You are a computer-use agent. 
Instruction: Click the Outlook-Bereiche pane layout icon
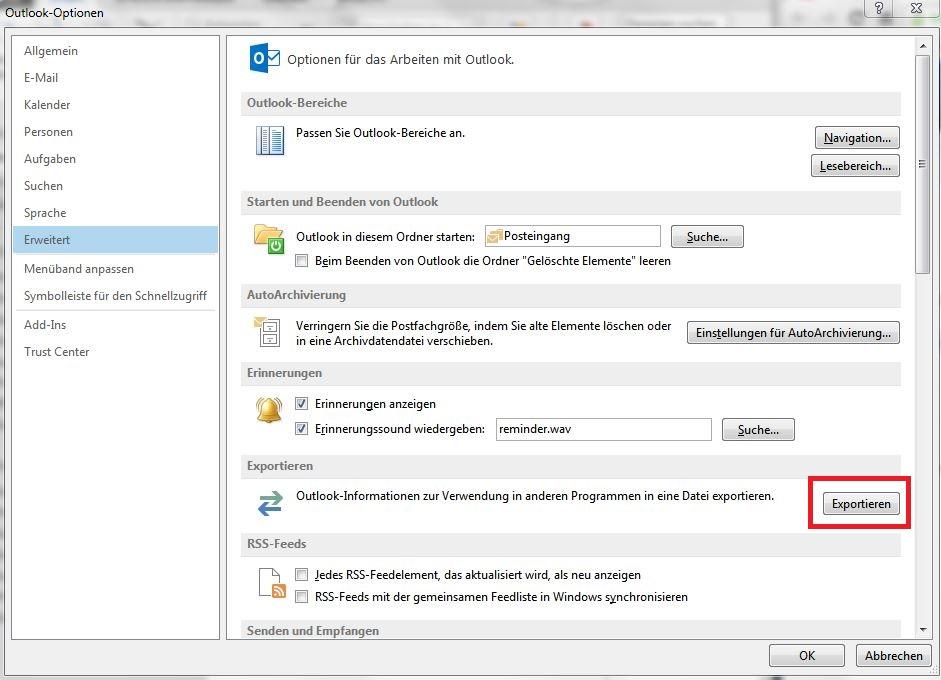pyautogui.click(x=269, y=141)
